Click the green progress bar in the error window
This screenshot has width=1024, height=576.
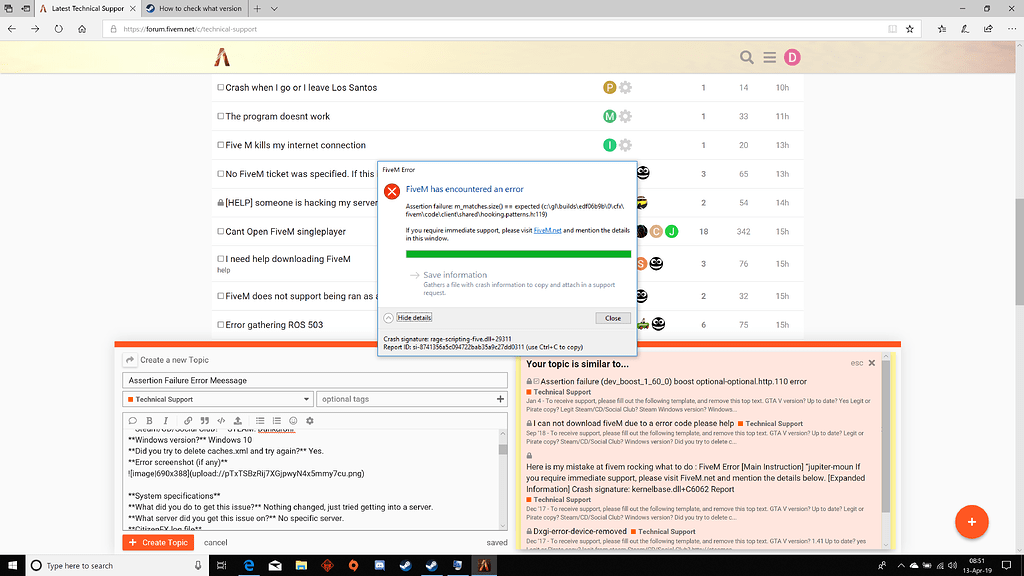tap(518, 252)
